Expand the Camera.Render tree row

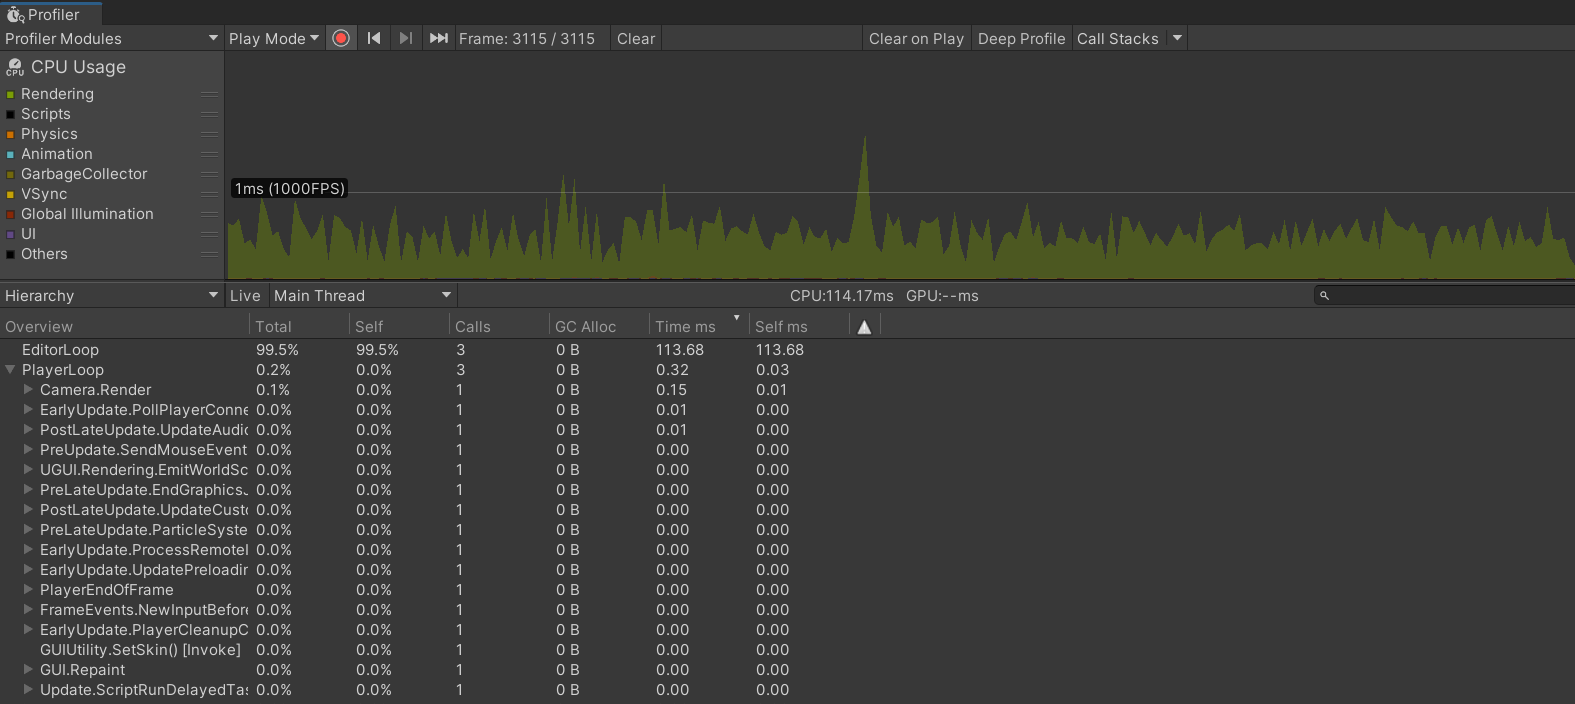pyautogui.click(x=28, y=390)
